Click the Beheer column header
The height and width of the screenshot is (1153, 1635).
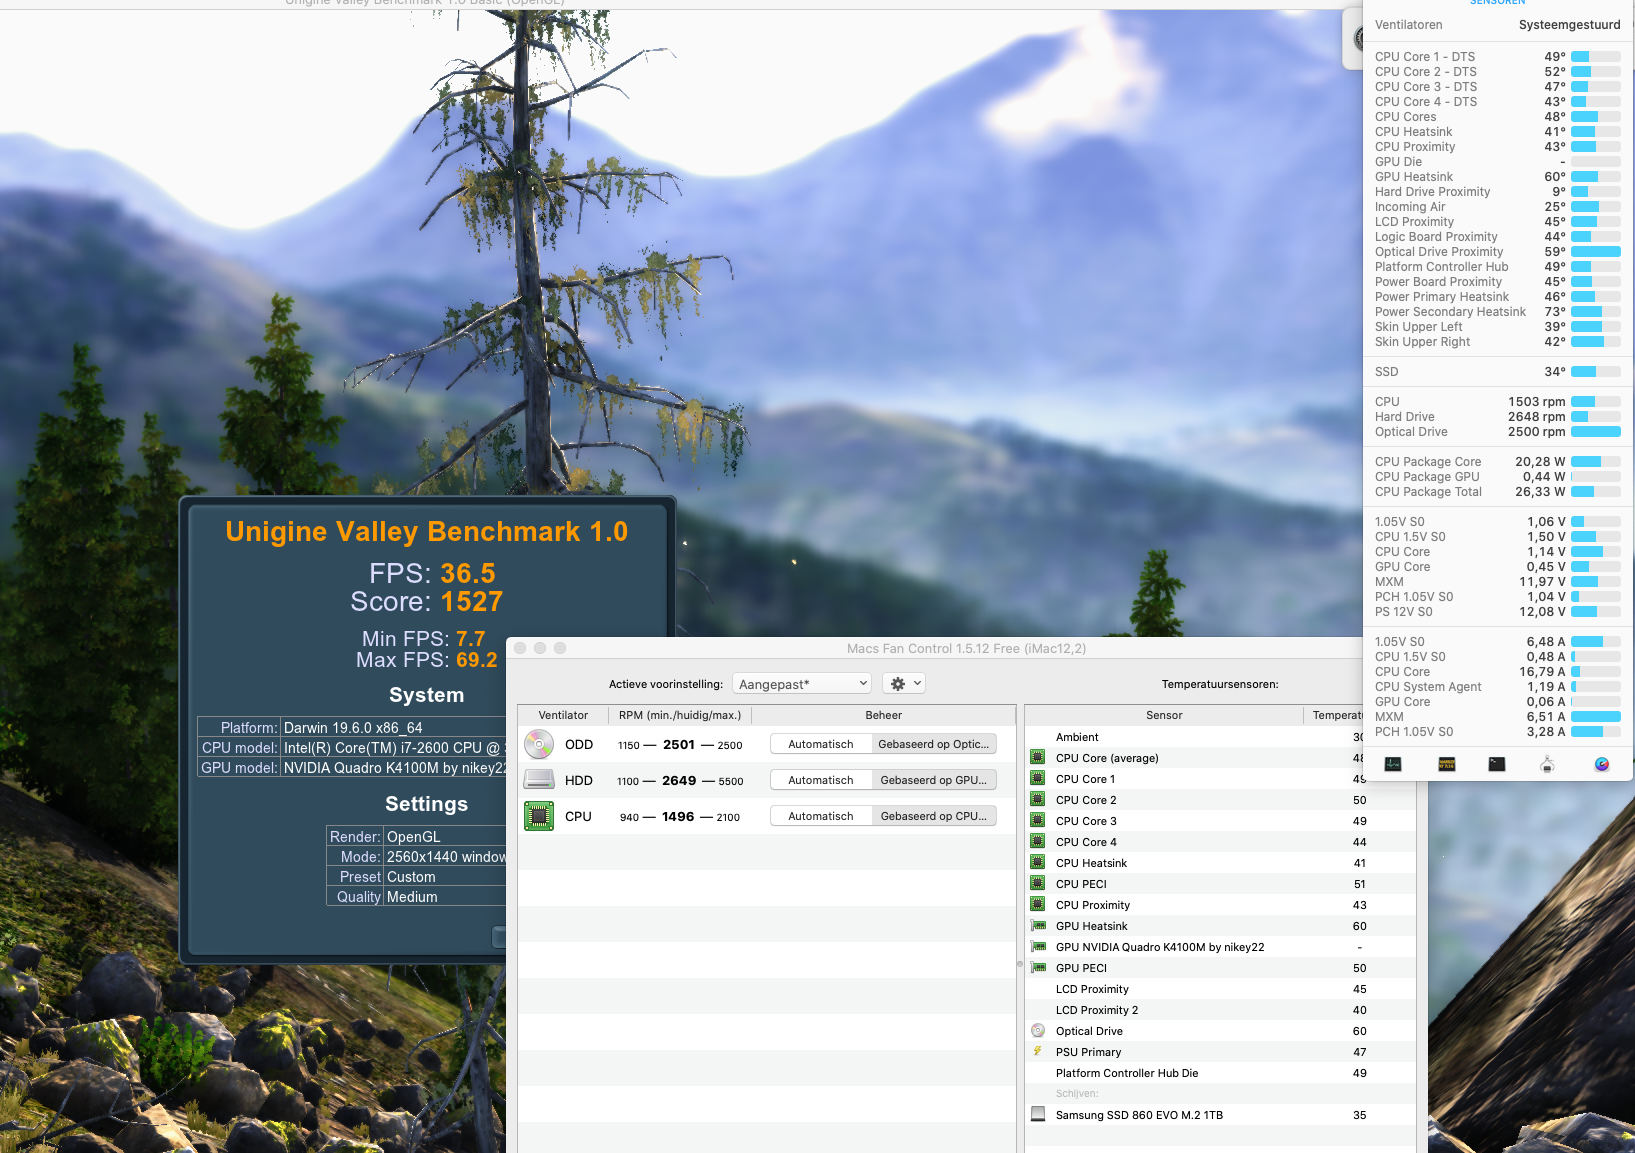coord(884,715)
